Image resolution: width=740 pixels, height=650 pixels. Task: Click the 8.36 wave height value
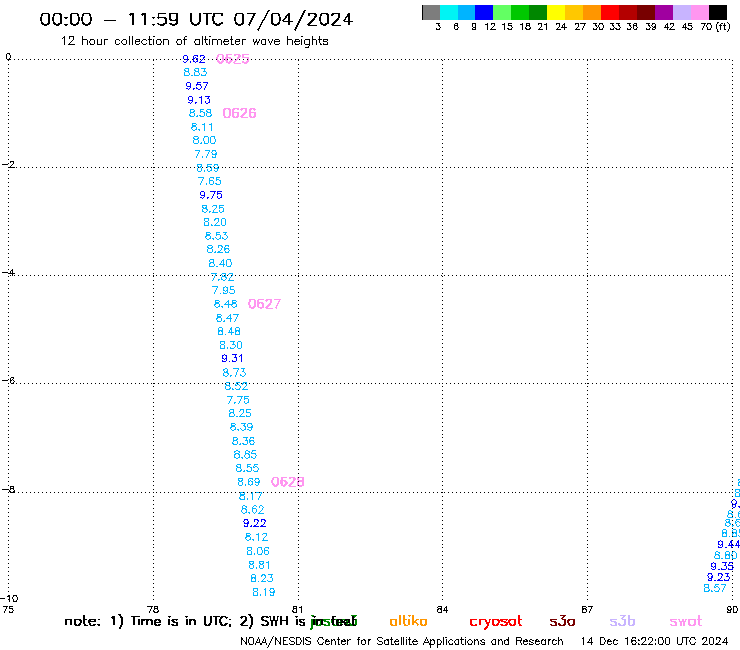pyautogui.click(x=244, y=441)
